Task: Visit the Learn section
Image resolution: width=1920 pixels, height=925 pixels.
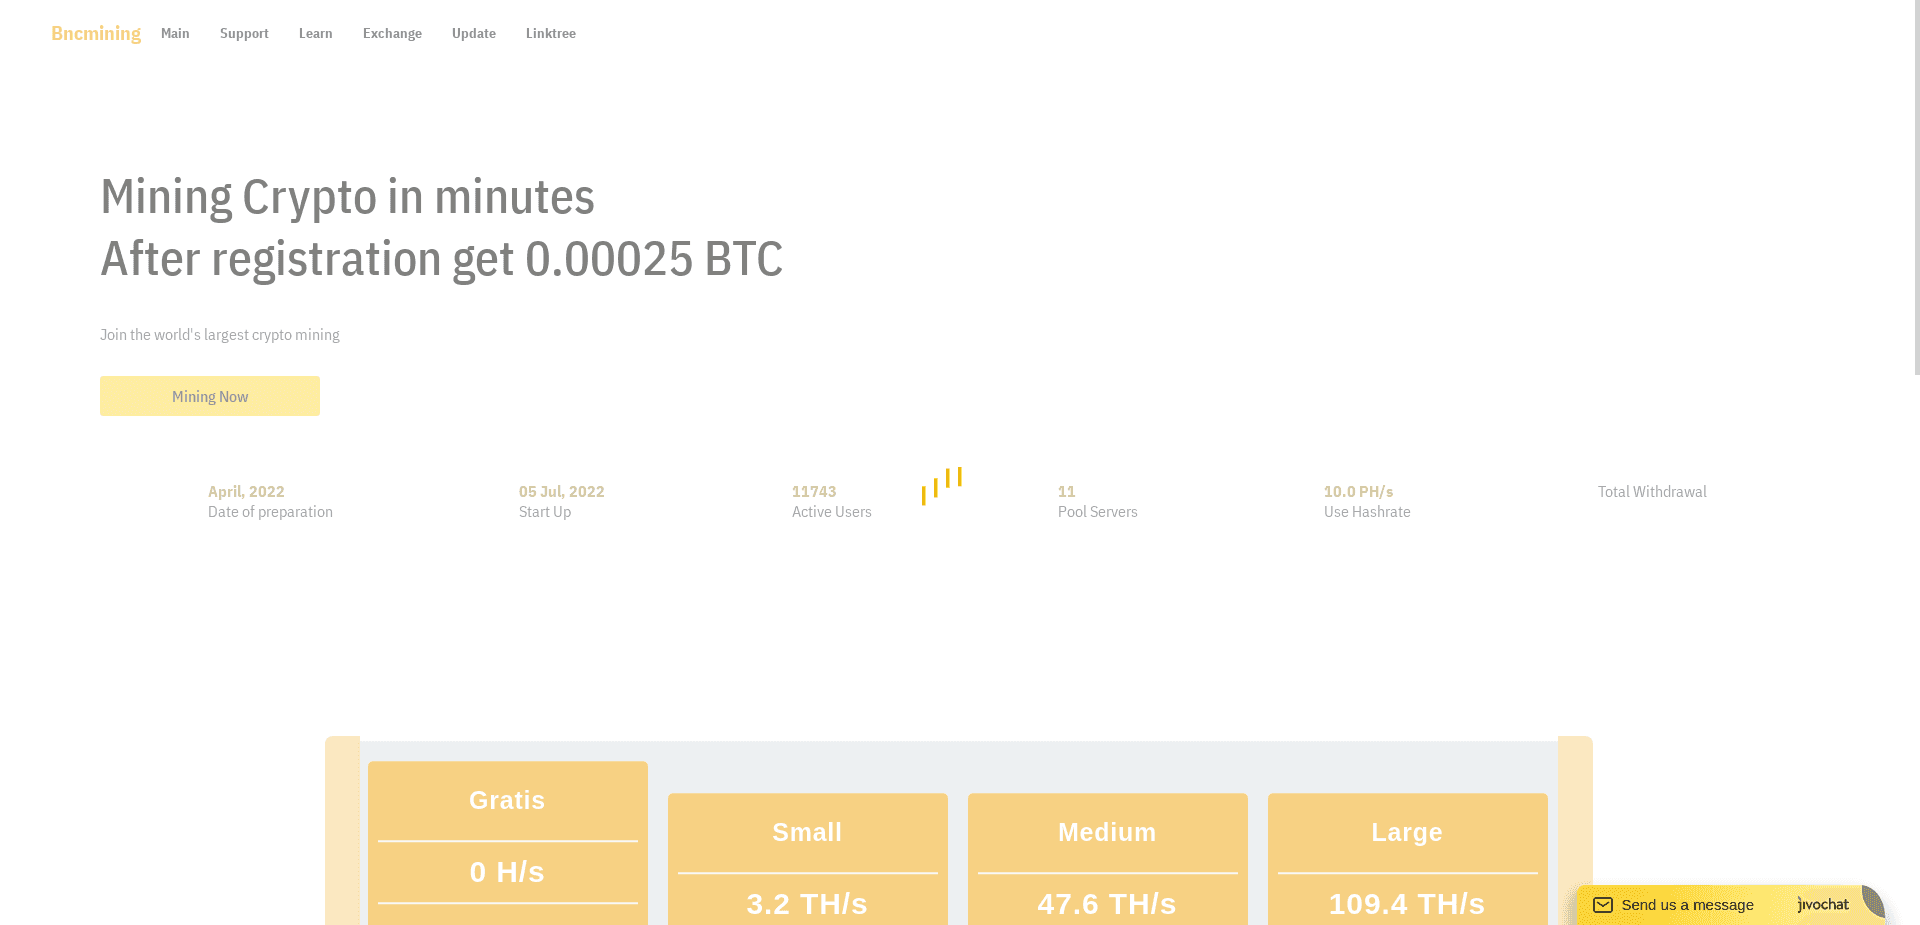Action: 315,33
